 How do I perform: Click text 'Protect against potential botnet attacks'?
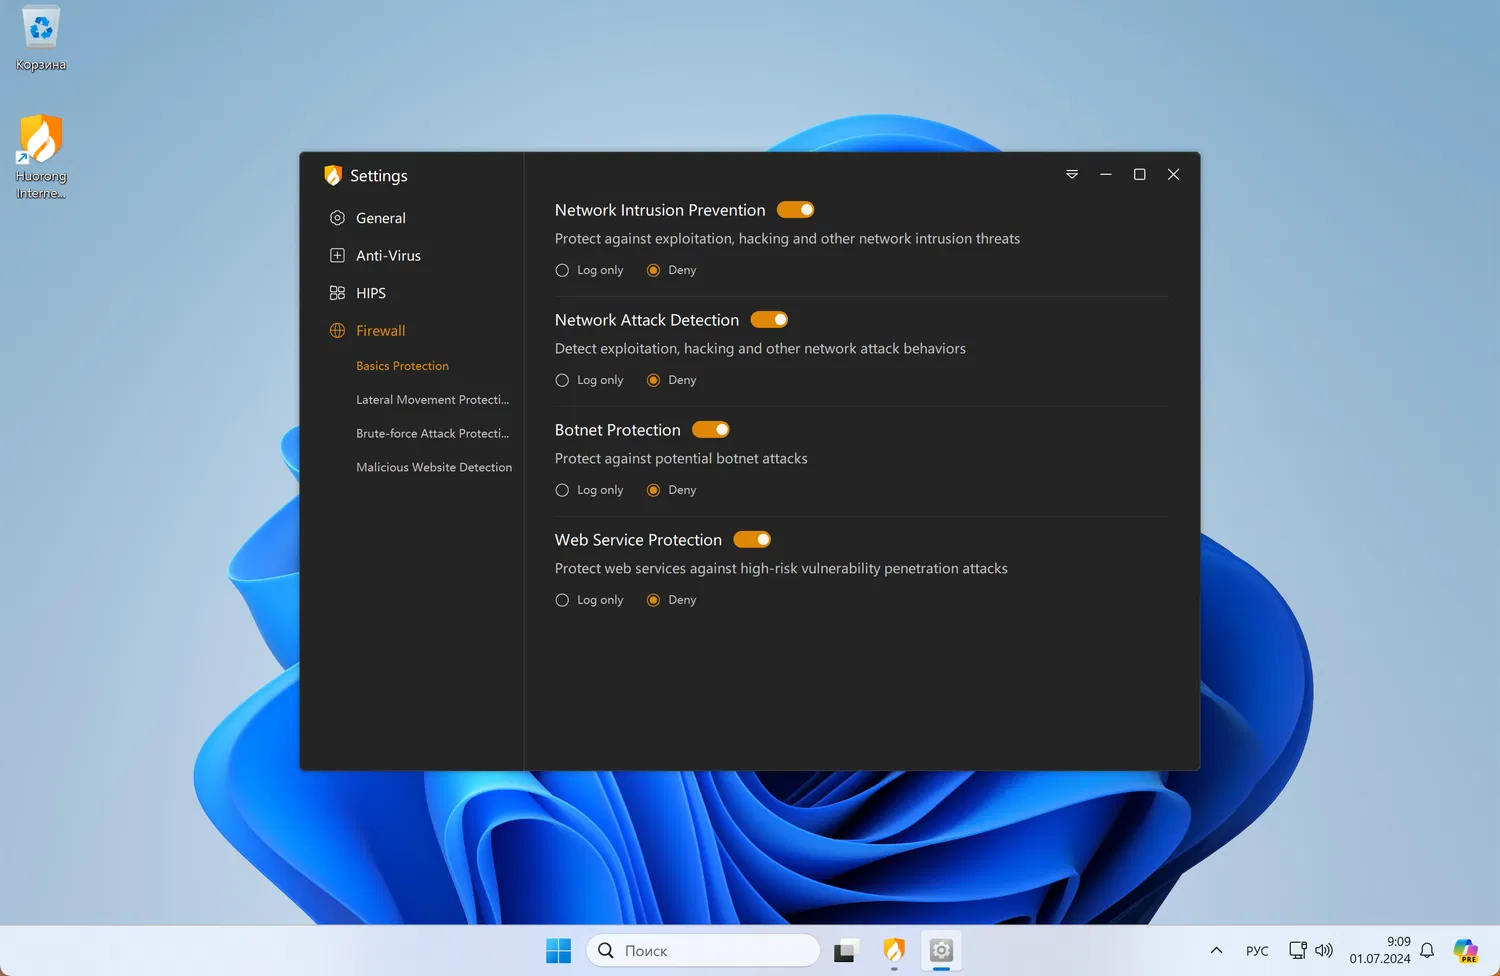point(681,459)
